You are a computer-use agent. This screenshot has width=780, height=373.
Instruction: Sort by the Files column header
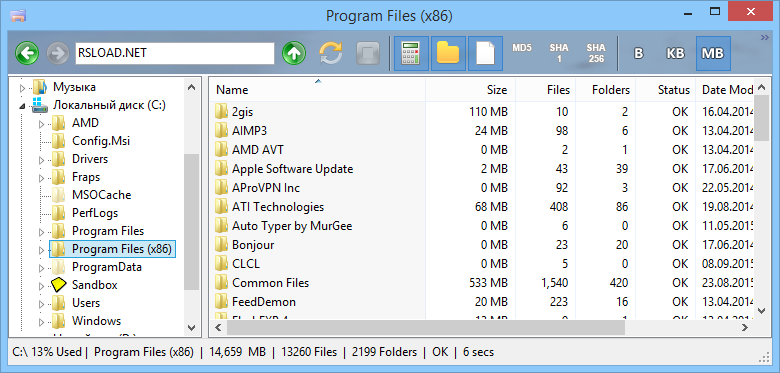point(546,90)
